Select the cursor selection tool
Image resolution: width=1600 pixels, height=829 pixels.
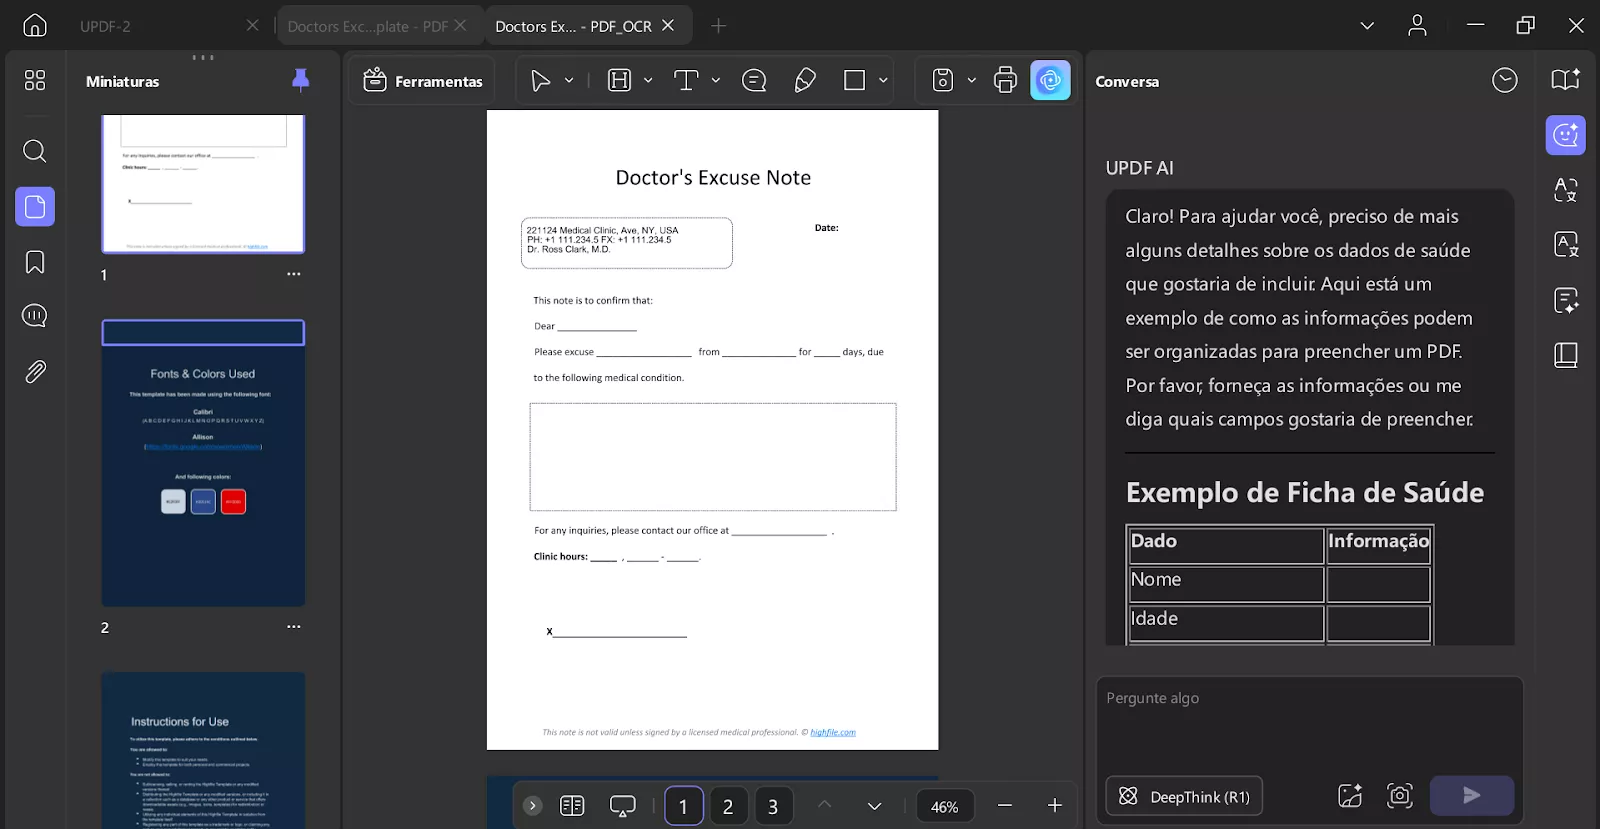540,81
